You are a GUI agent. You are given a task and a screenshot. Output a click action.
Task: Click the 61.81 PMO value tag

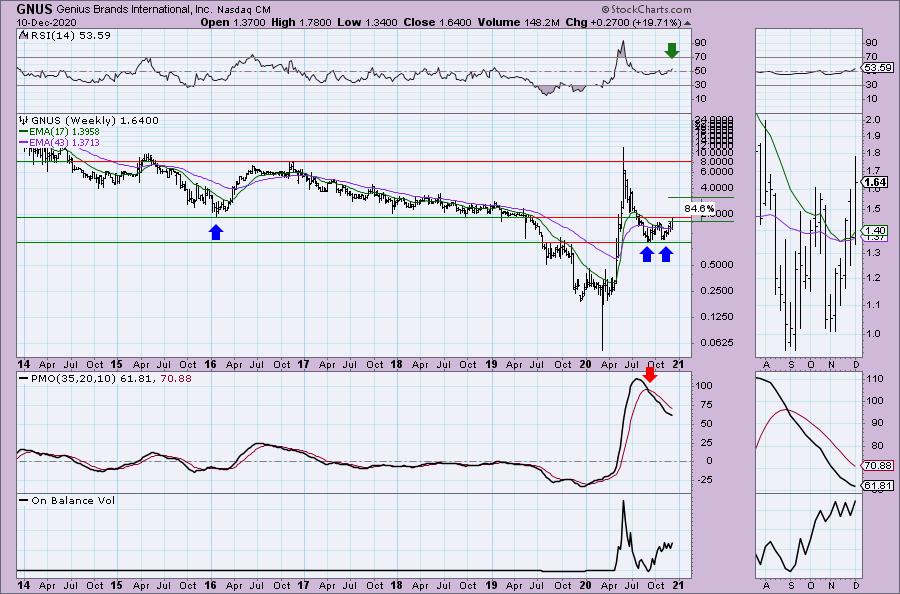point(878,486)
